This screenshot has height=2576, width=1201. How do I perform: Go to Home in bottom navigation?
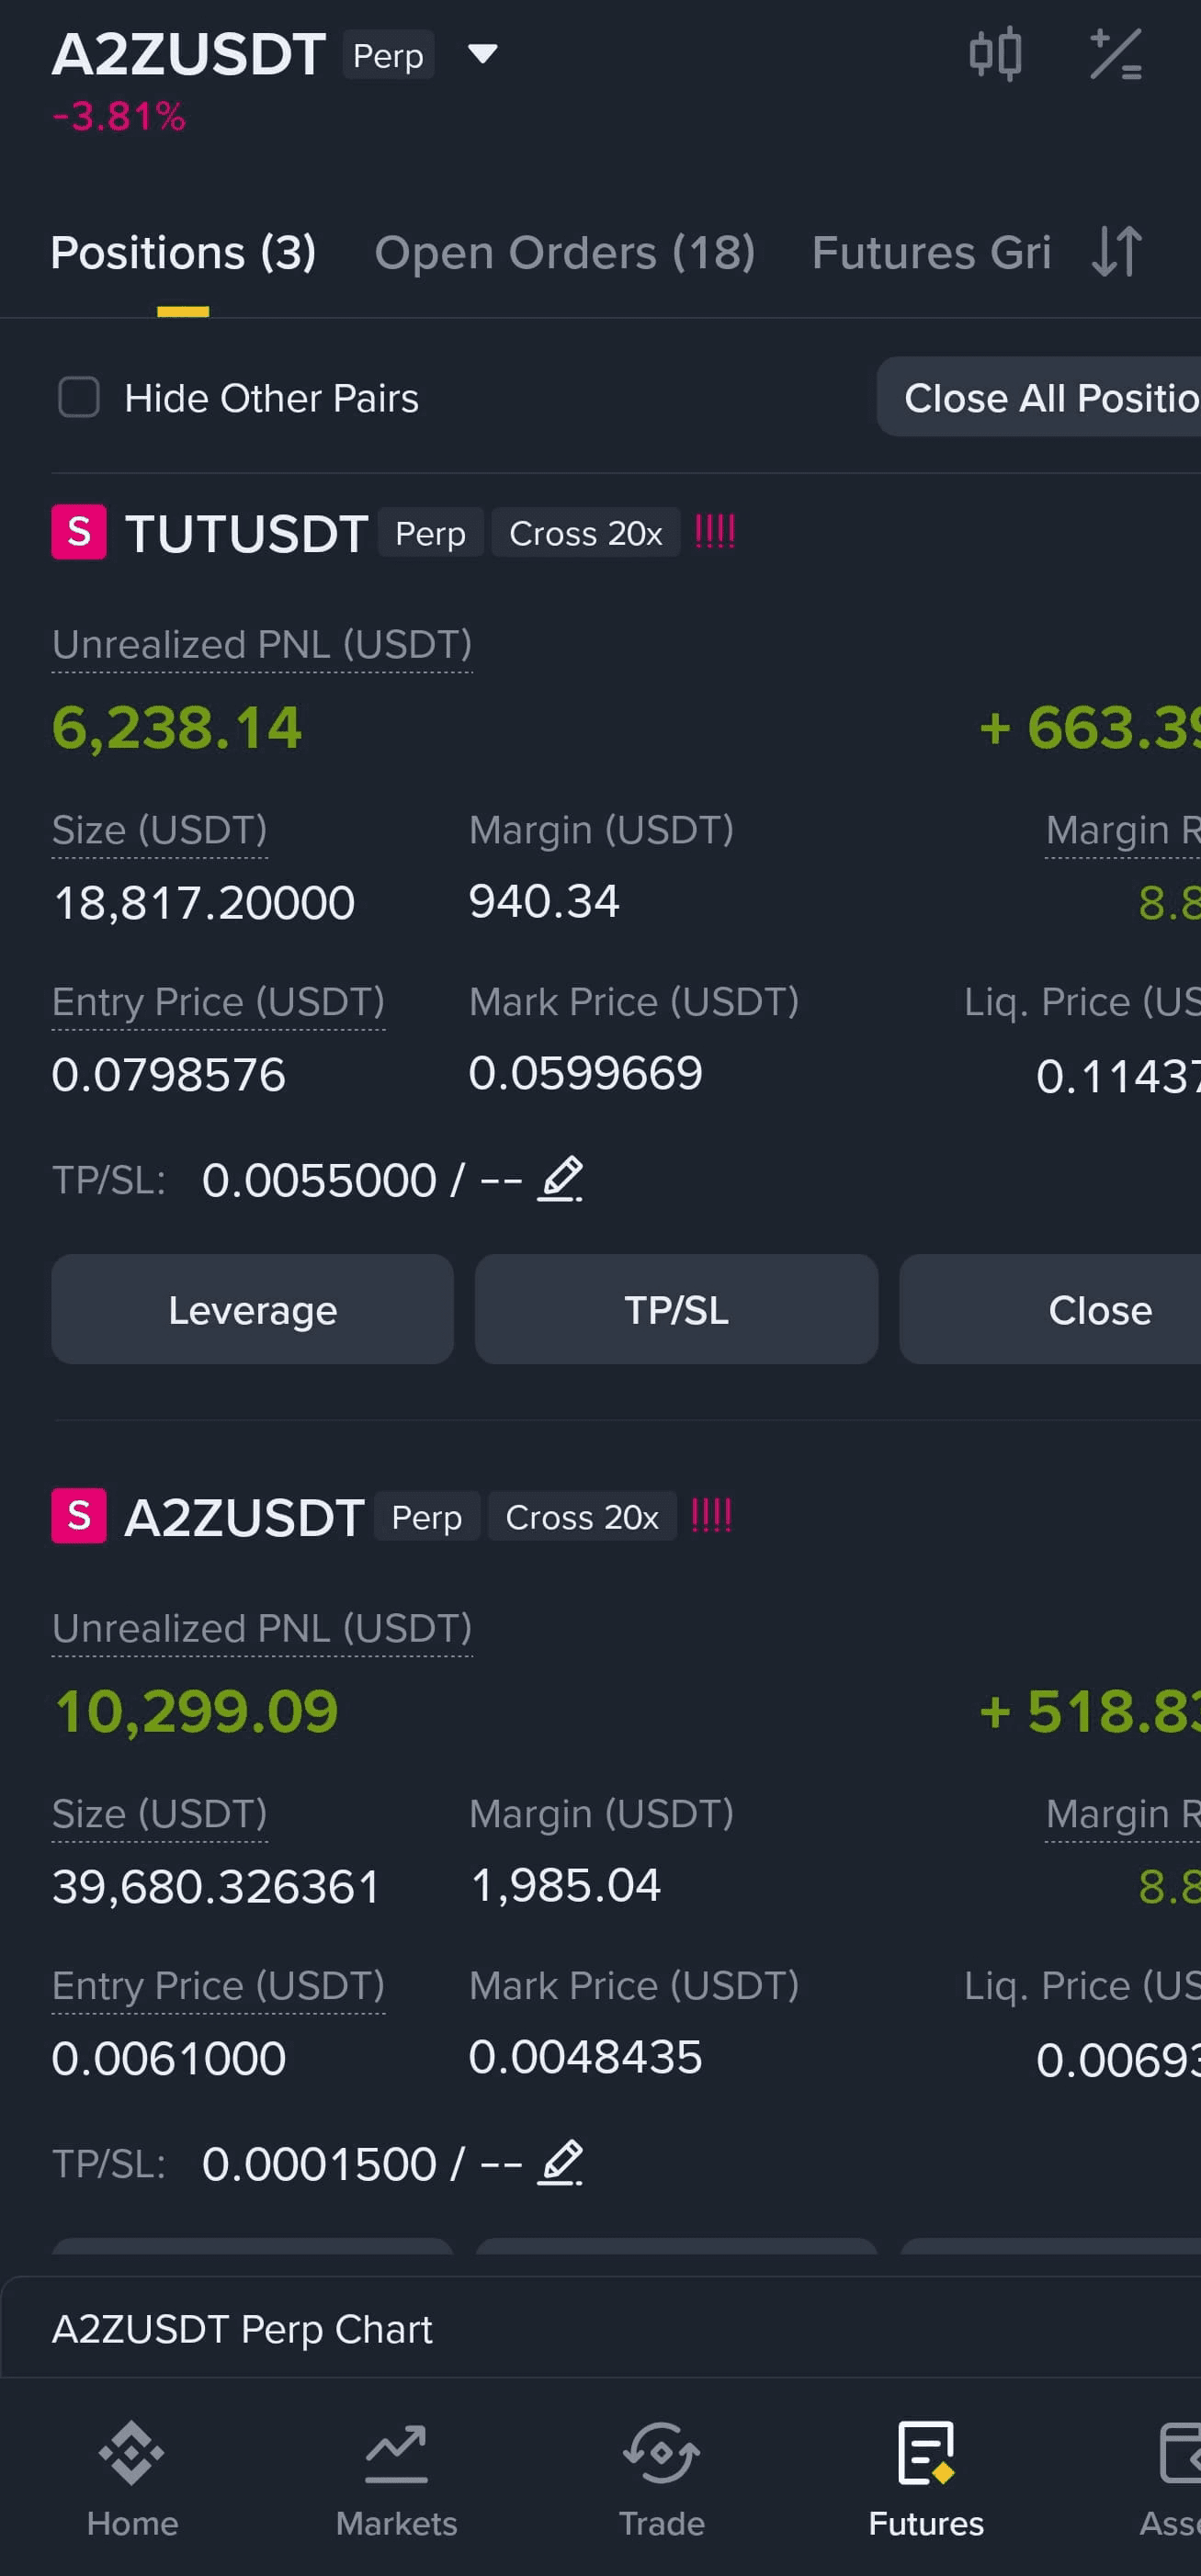(x=132, y=2480)
